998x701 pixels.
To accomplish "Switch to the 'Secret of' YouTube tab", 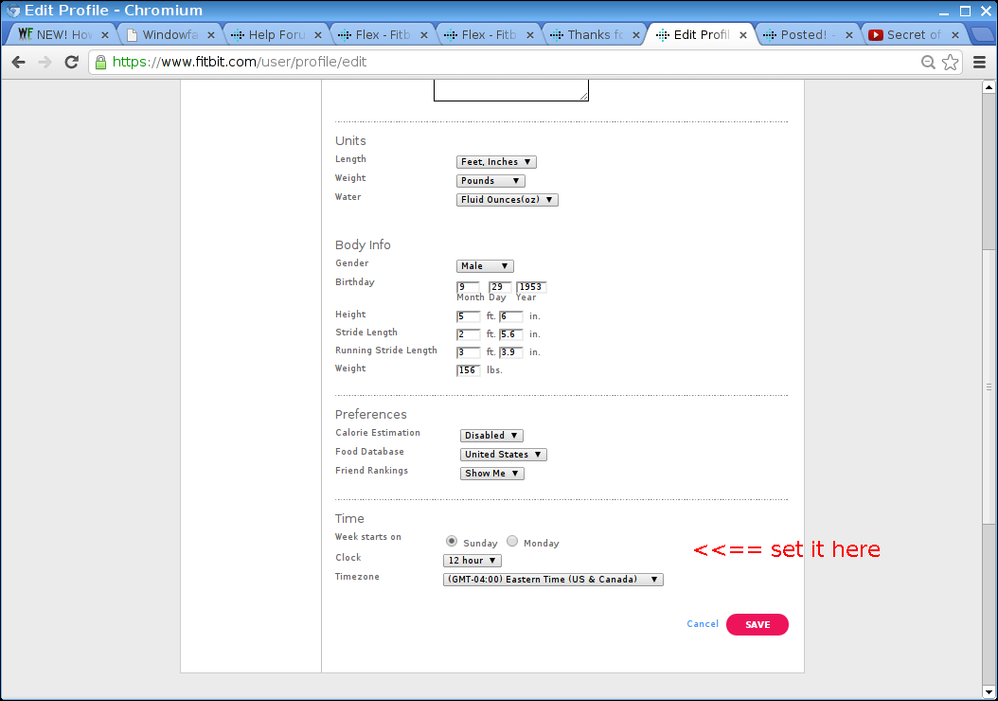I will [913, 34].
